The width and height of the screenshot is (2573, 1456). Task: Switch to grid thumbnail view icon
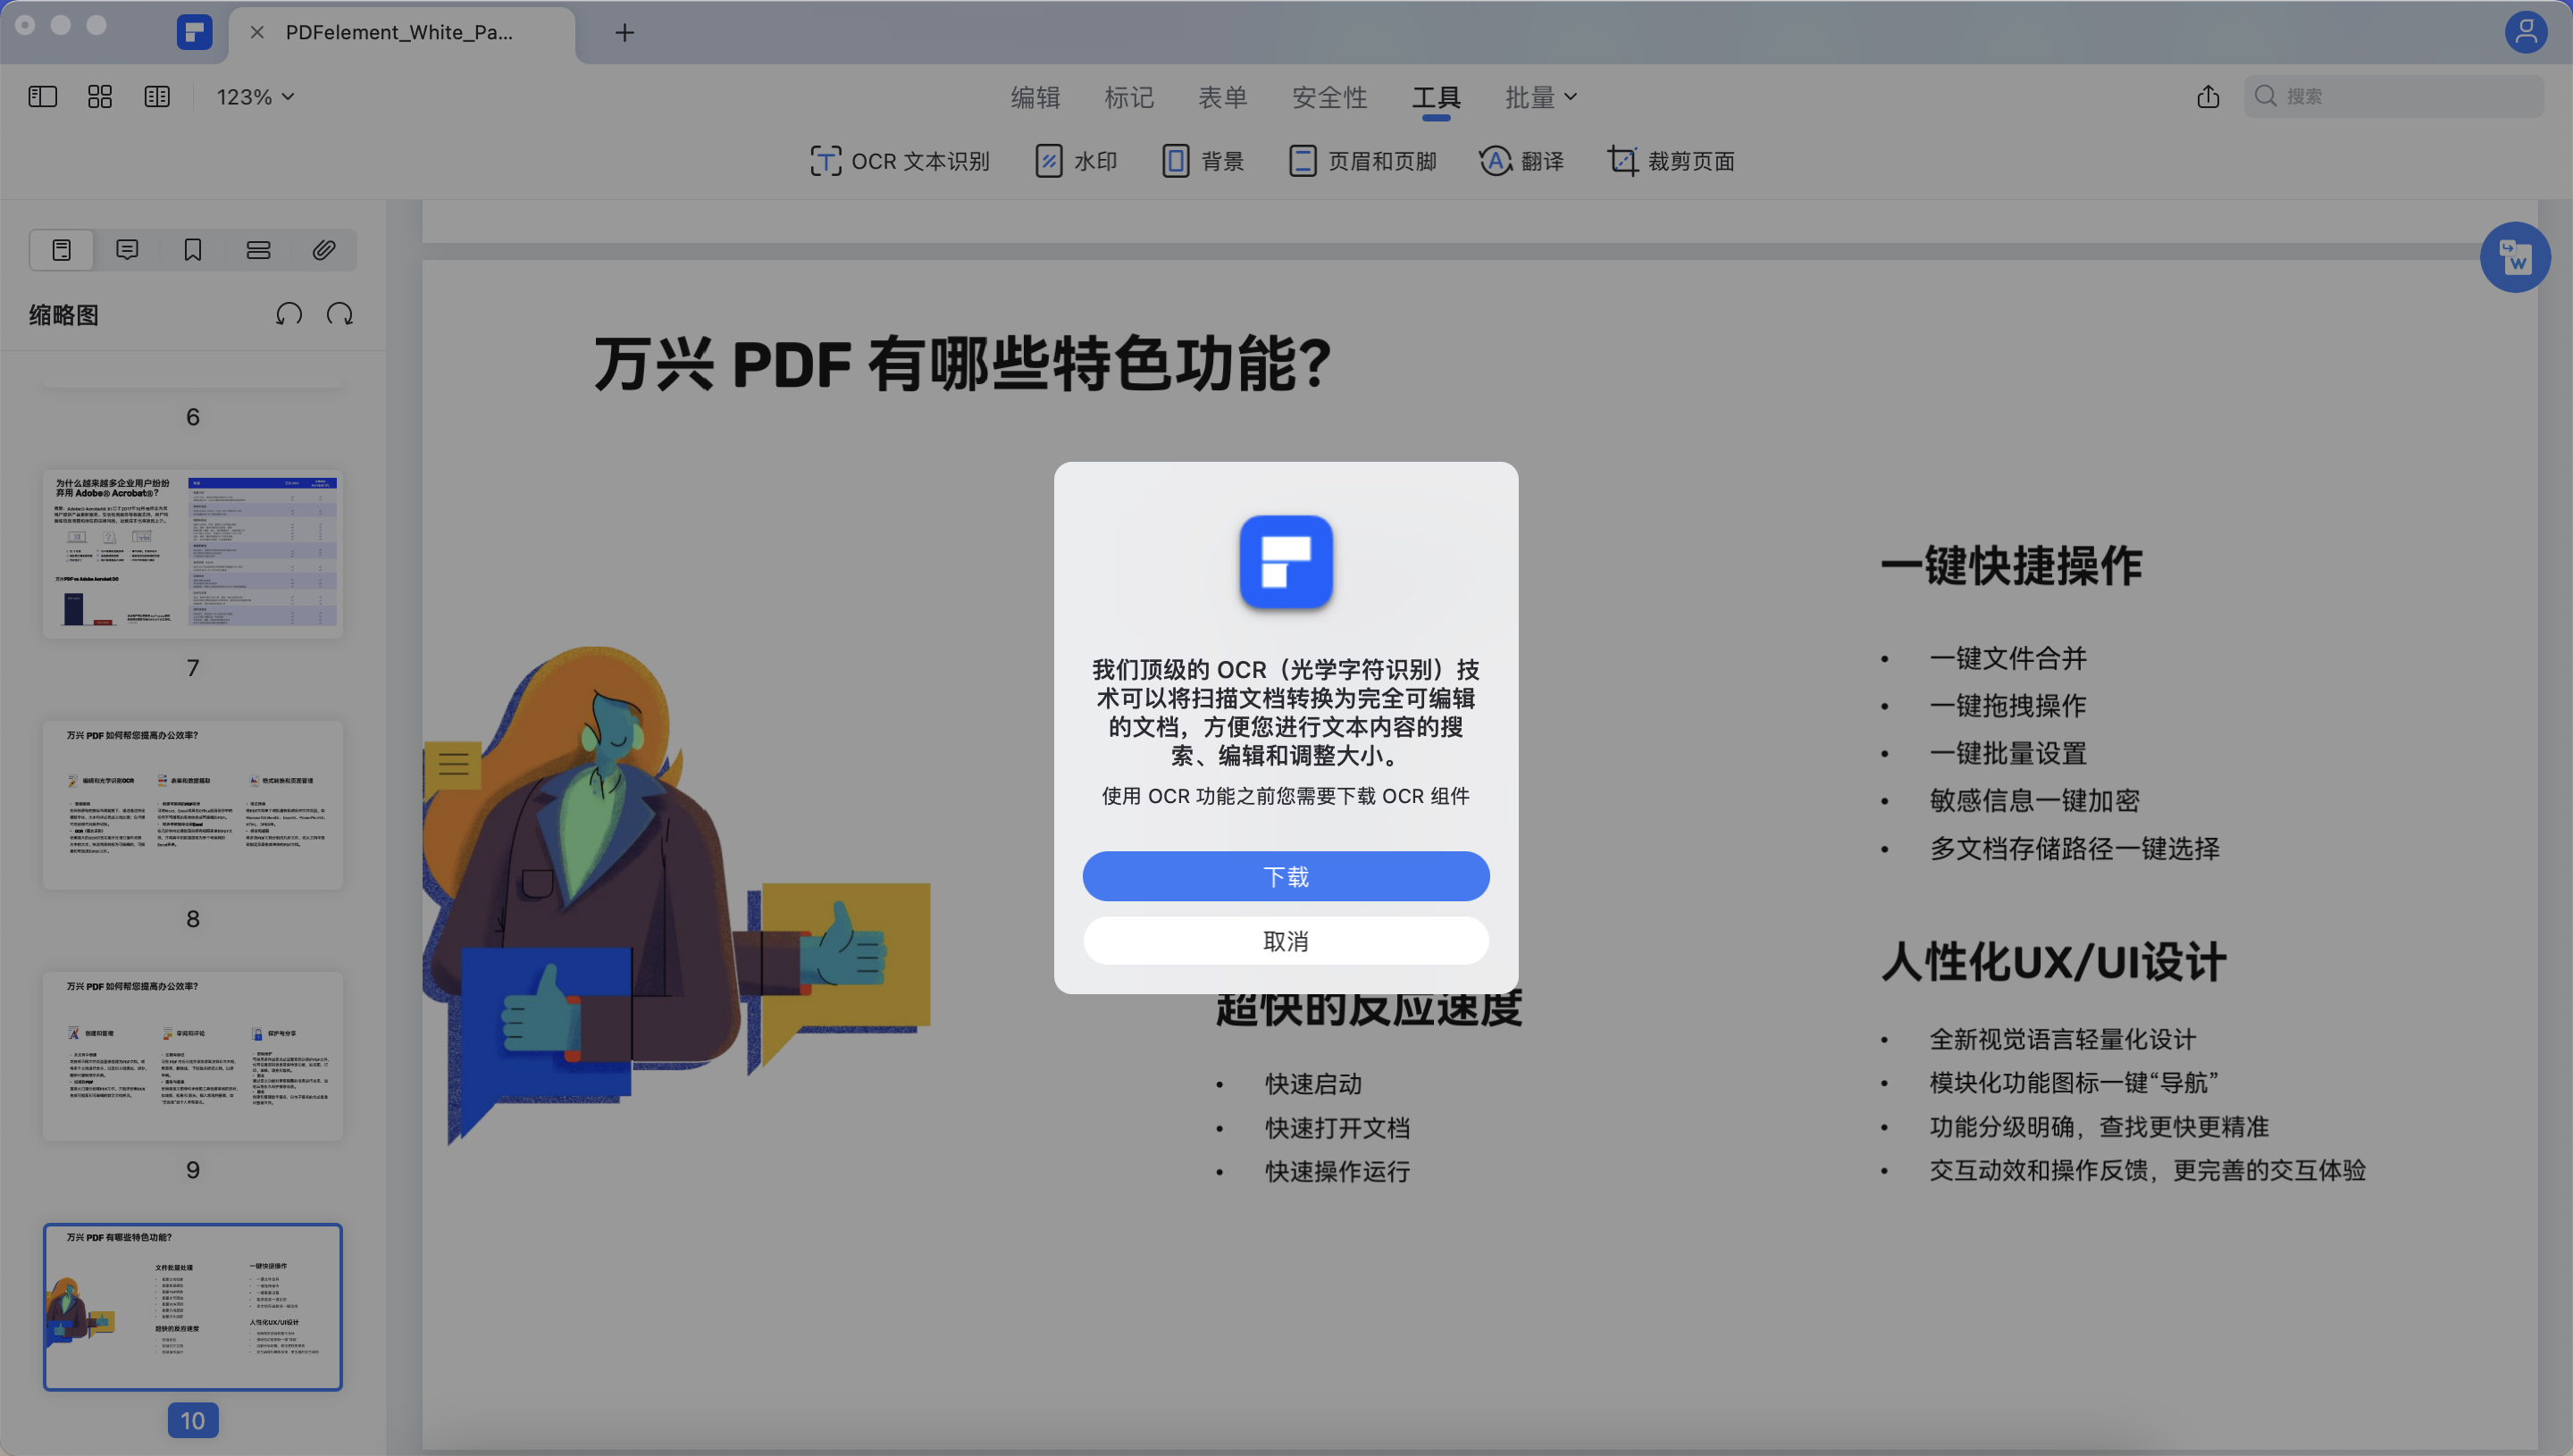pos(100,96)
